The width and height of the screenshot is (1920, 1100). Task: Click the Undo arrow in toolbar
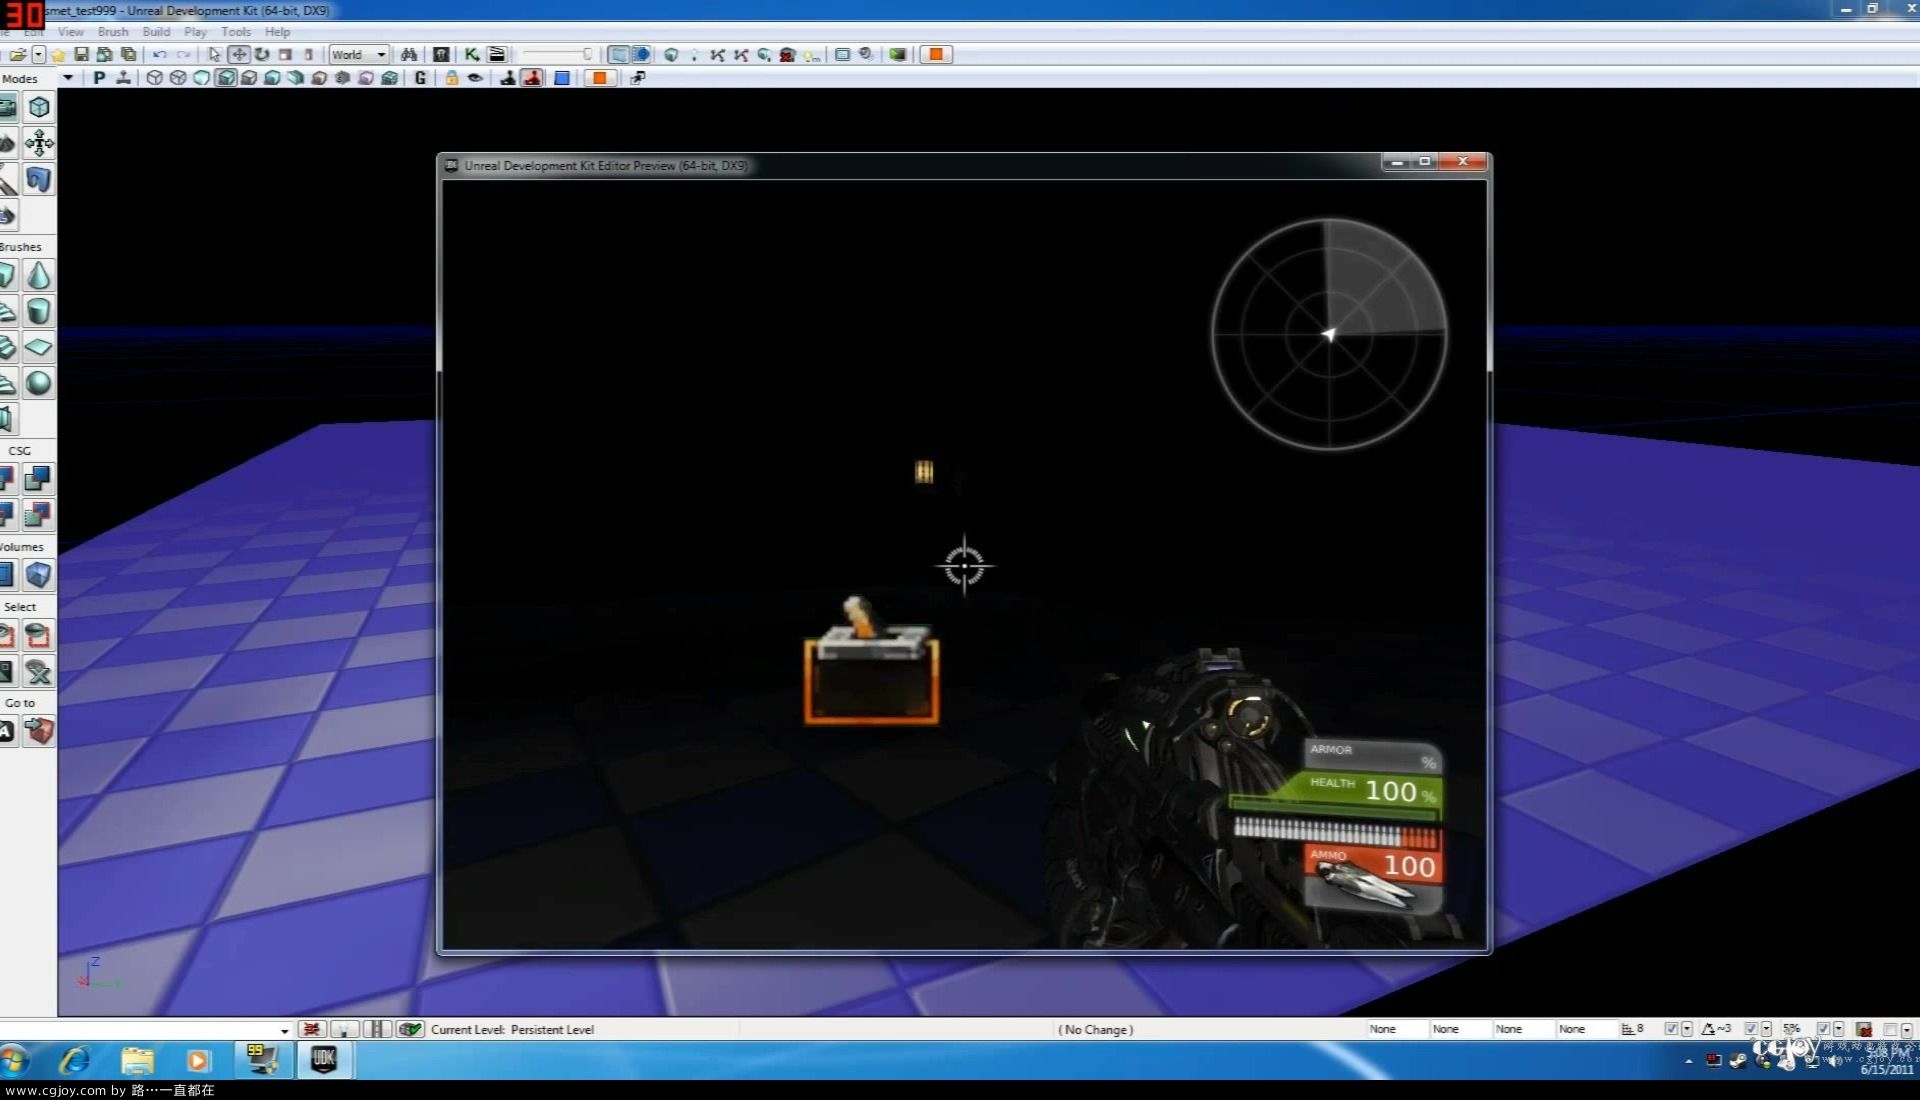point(159,55)
